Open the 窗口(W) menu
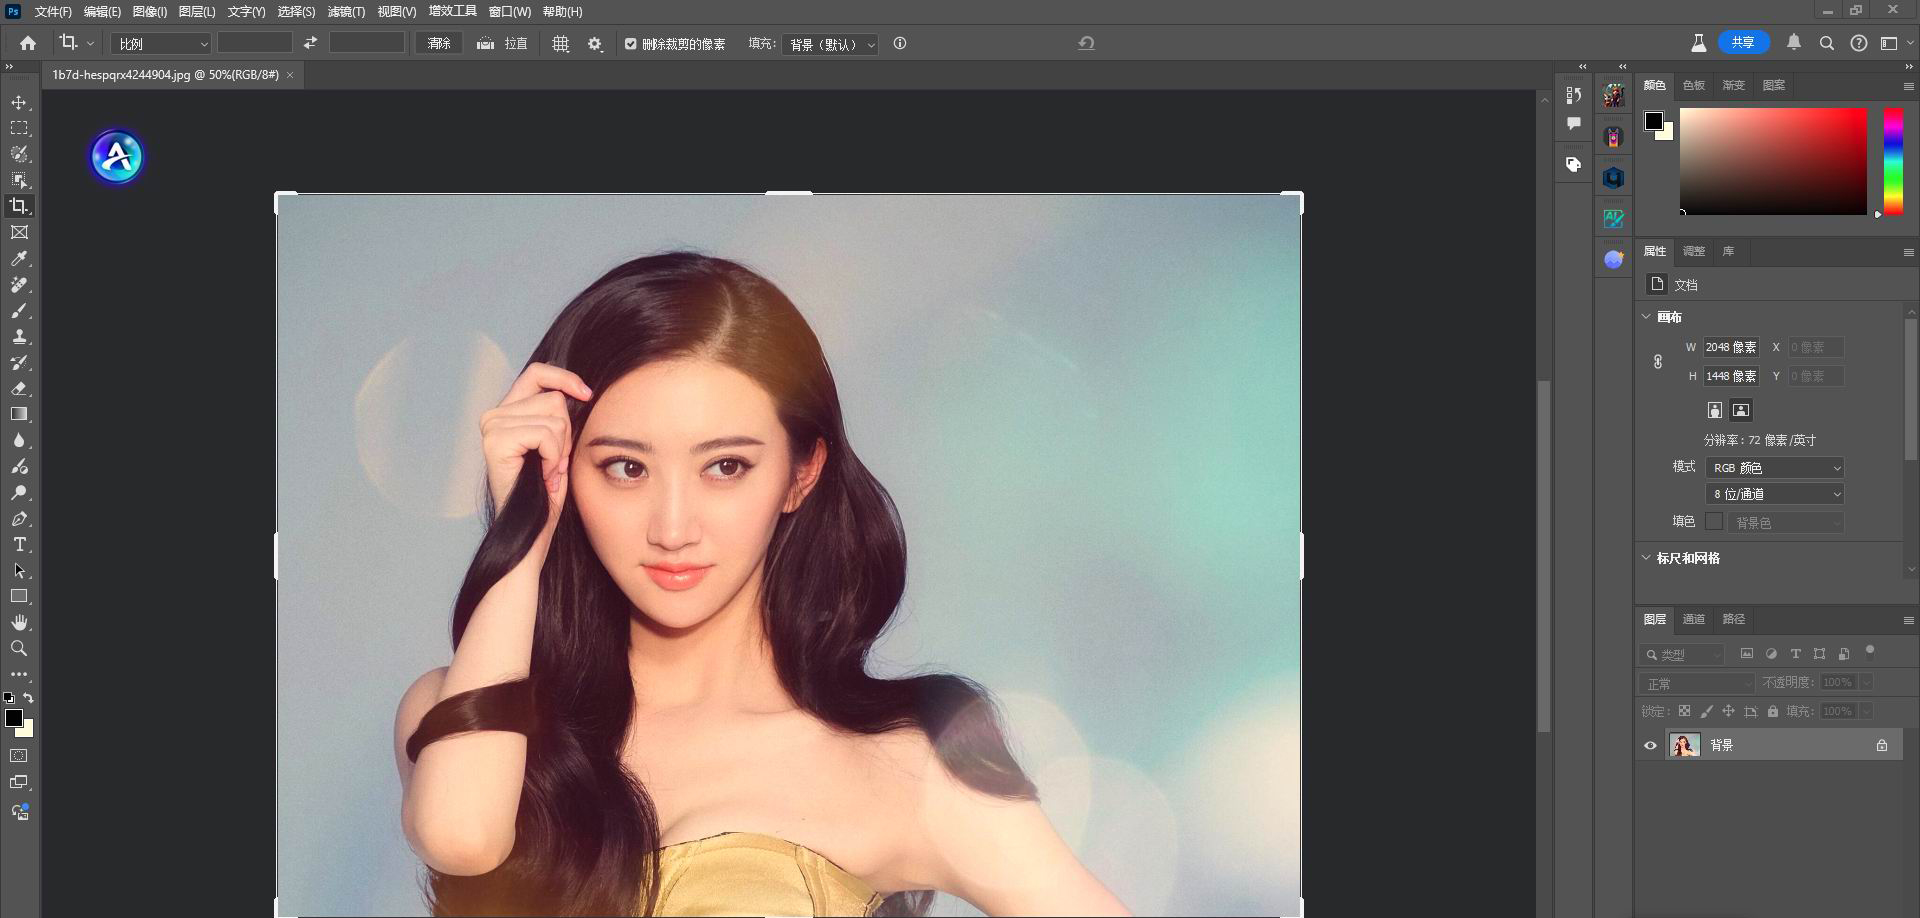1920x918 pixels. (510, 12)
